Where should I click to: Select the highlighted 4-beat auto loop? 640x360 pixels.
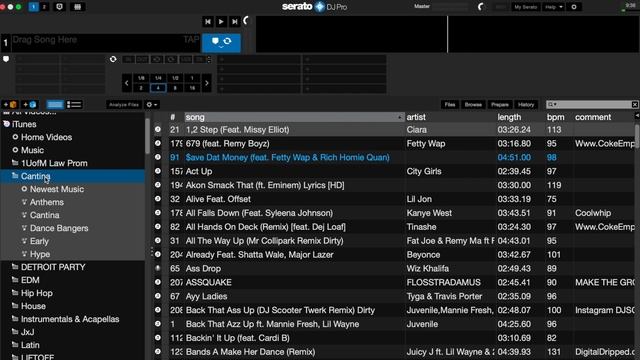(x=158, y=88)
